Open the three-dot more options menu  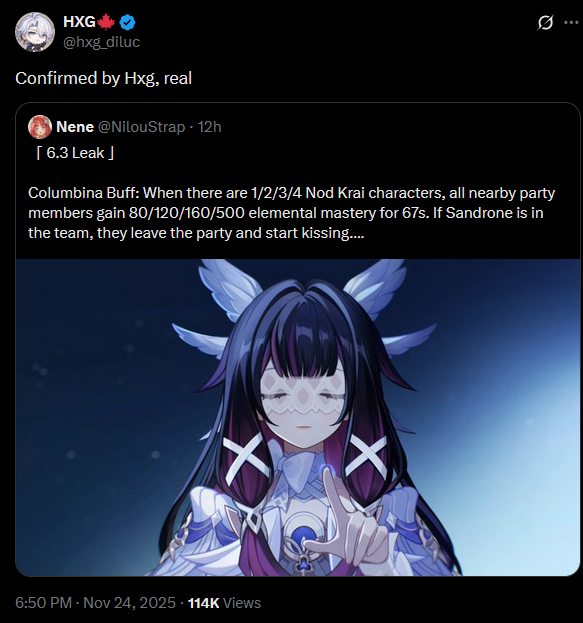571,23
